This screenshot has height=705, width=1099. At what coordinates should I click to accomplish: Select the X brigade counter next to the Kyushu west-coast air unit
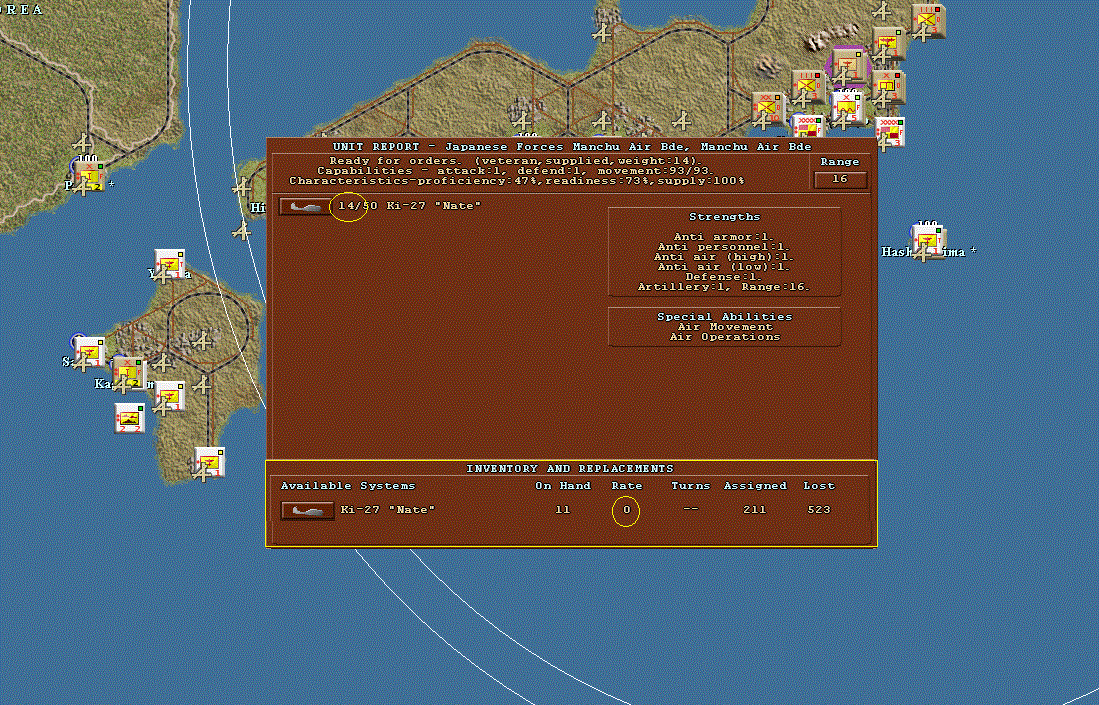[130, 374]
